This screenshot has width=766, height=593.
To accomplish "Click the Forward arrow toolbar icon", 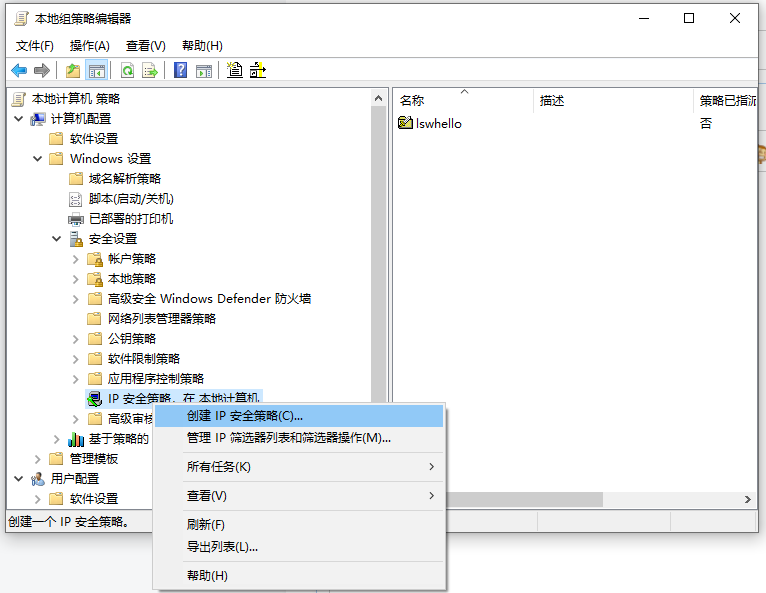I will click(x=42, y=70).
